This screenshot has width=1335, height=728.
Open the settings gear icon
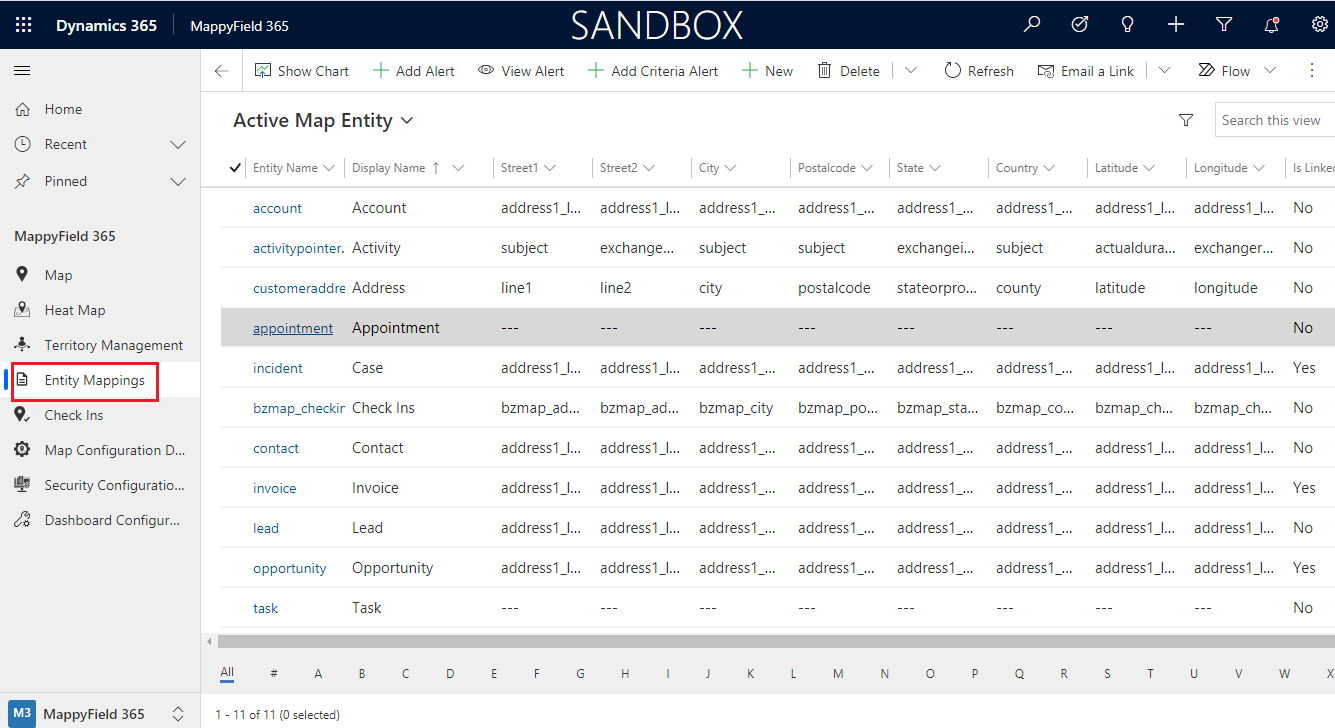click(x=1320, y=25)
